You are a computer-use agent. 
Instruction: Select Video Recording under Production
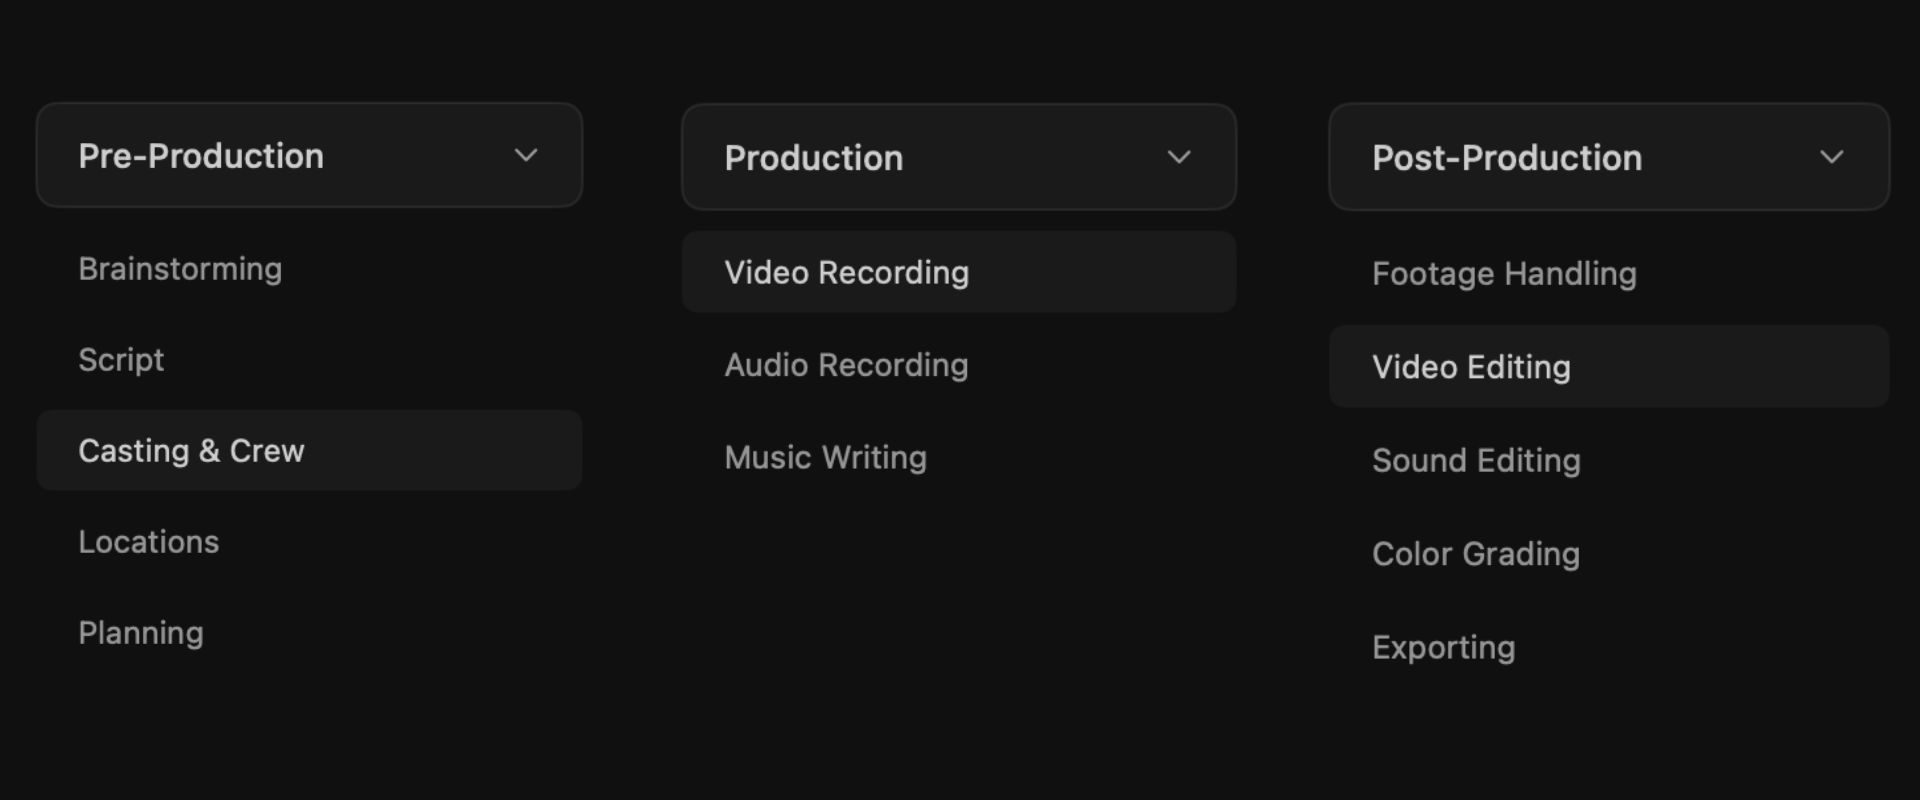[846, 273]
